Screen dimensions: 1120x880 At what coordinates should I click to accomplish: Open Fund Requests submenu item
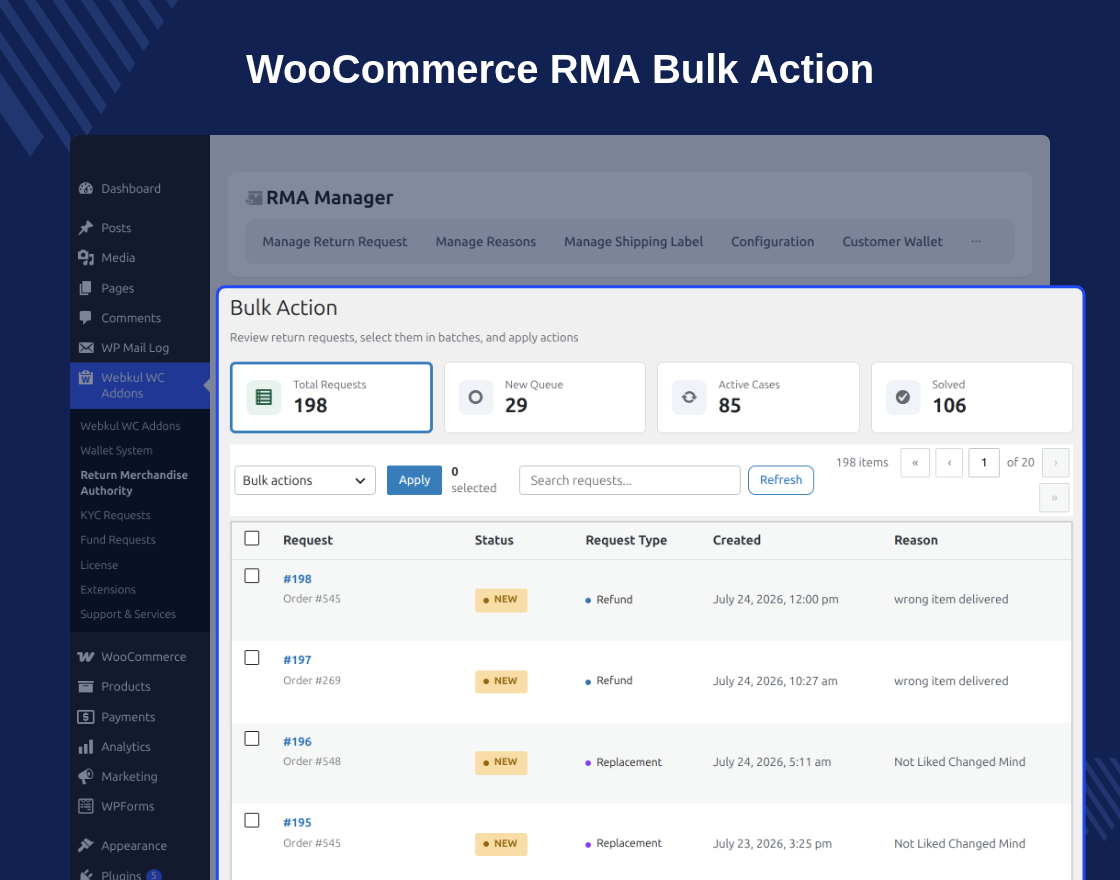click(x=118, y=540)
